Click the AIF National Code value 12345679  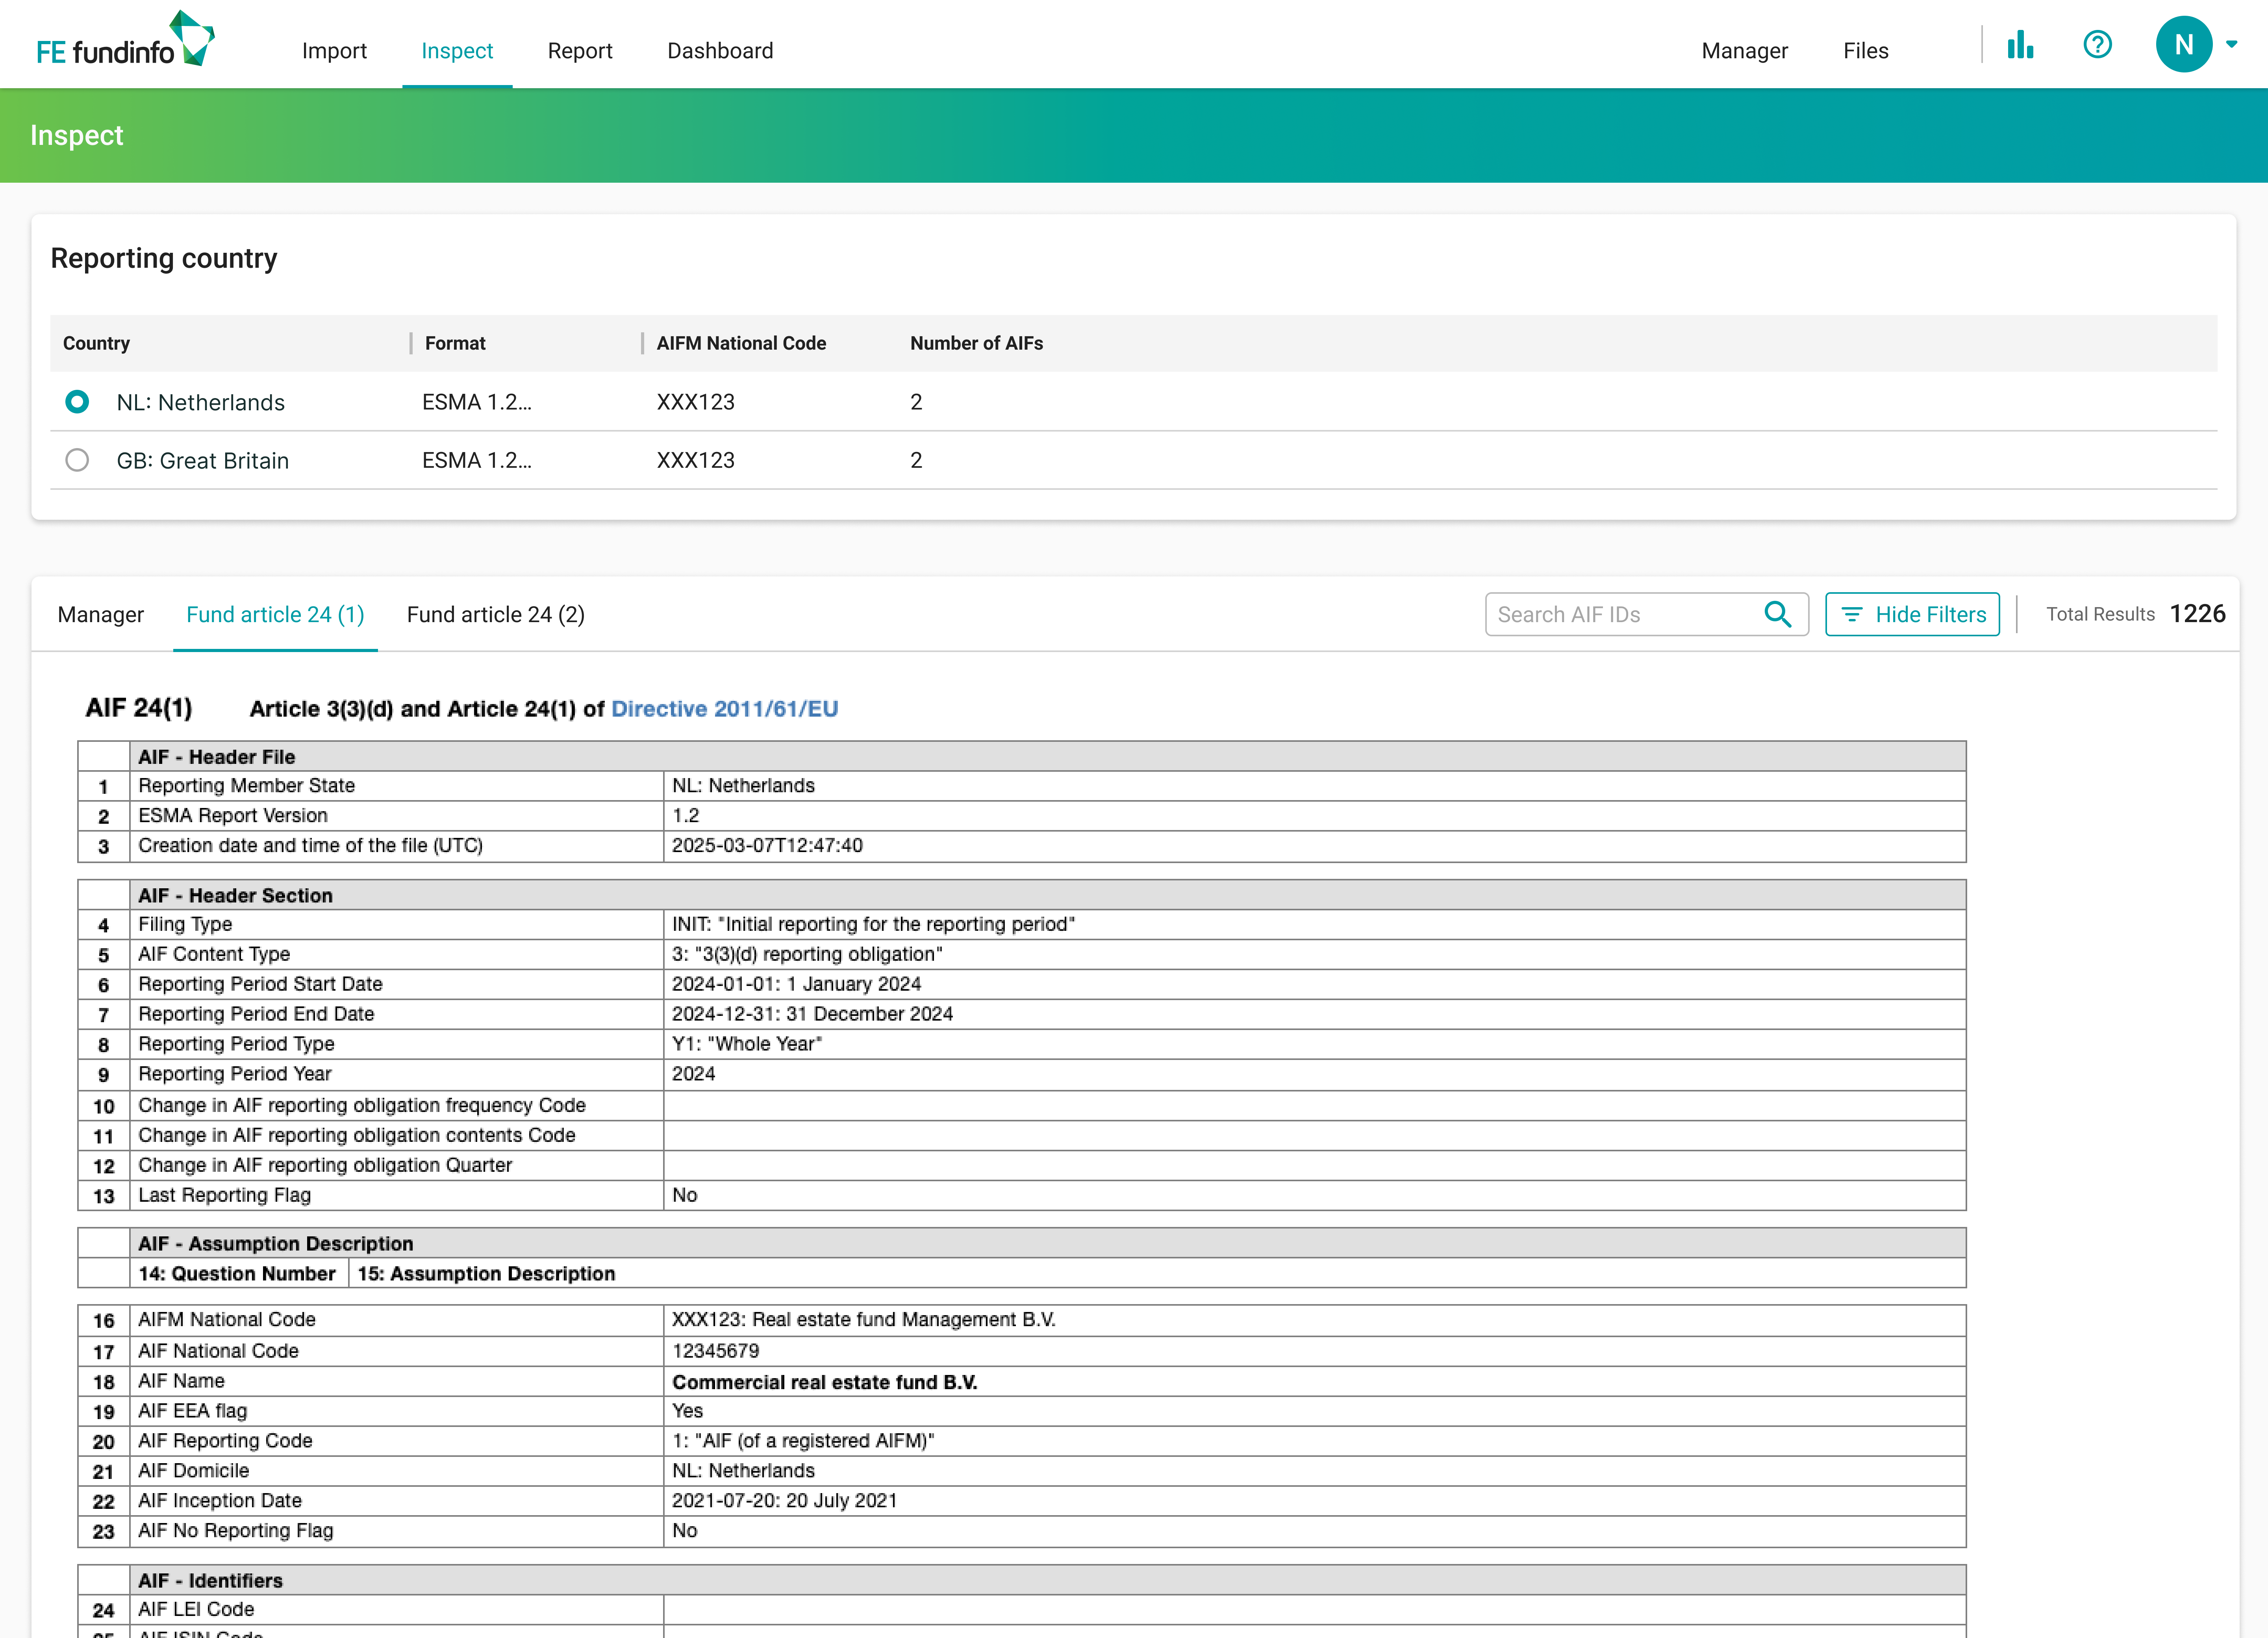pos(716,1351)
